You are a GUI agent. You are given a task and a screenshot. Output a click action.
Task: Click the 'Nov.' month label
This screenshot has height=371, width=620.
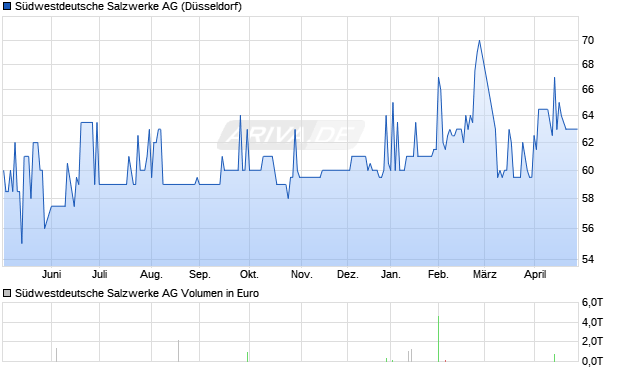coord(301,274)
